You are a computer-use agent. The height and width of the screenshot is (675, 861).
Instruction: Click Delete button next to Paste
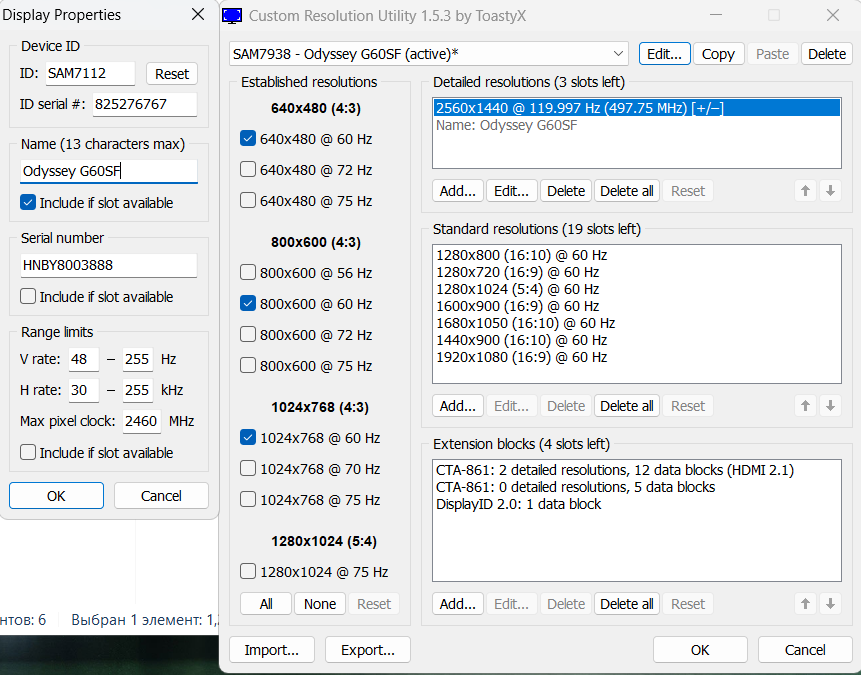[826, 54]
